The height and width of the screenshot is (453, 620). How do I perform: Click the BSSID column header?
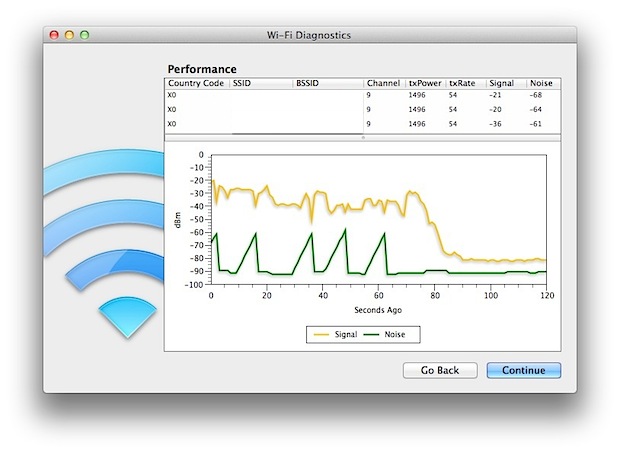coord(327,84)
